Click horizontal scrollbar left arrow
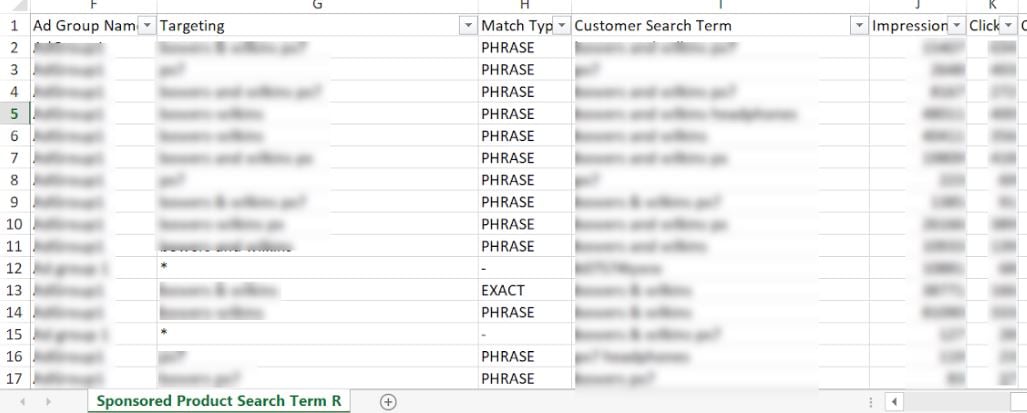1027x413 pixels. point(895,402)
